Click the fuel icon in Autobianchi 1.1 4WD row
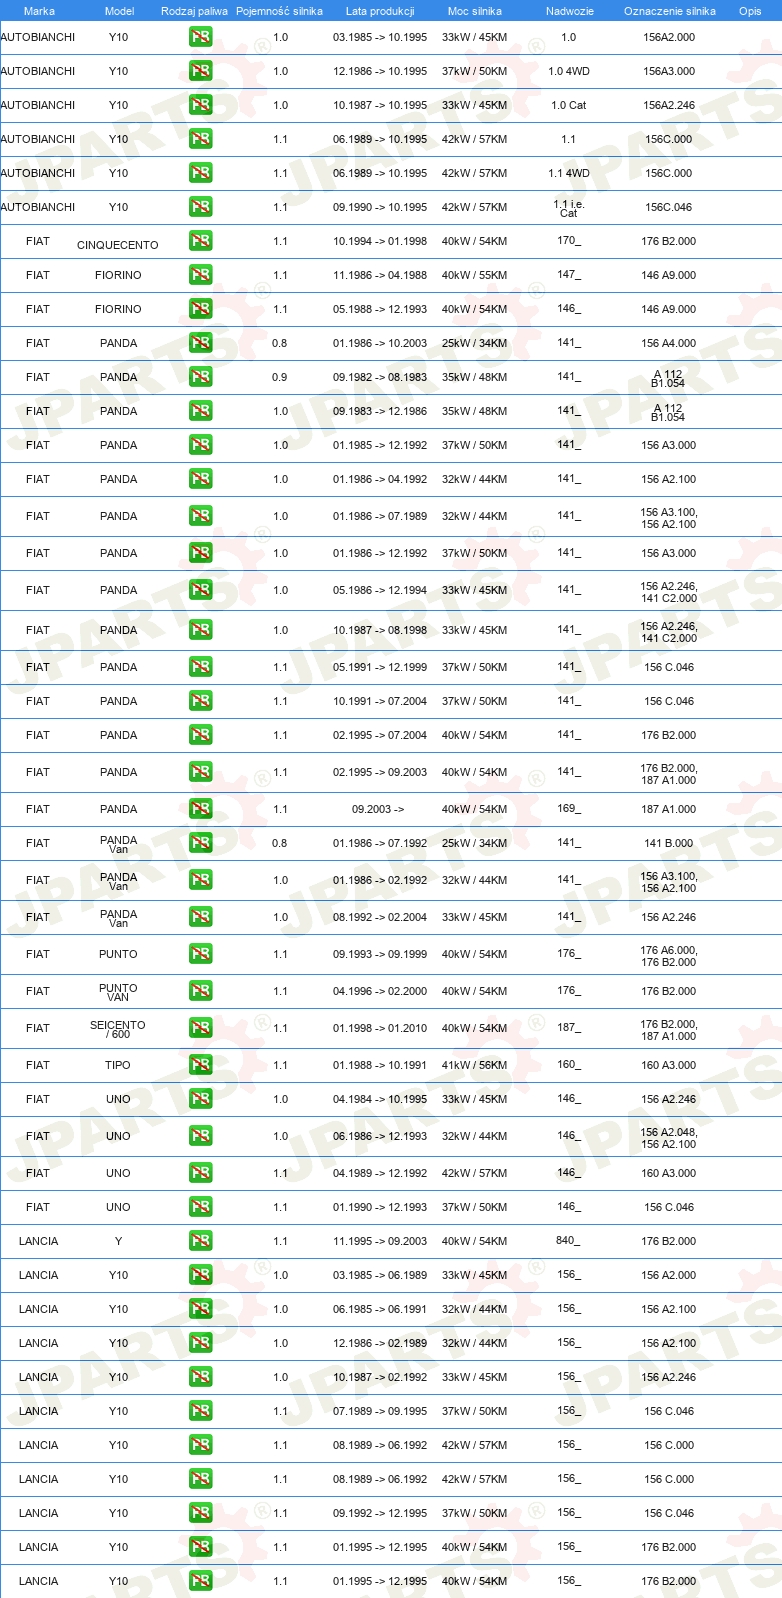The height and width of the screenshot is (1598, 782). (x=201, y=173)
